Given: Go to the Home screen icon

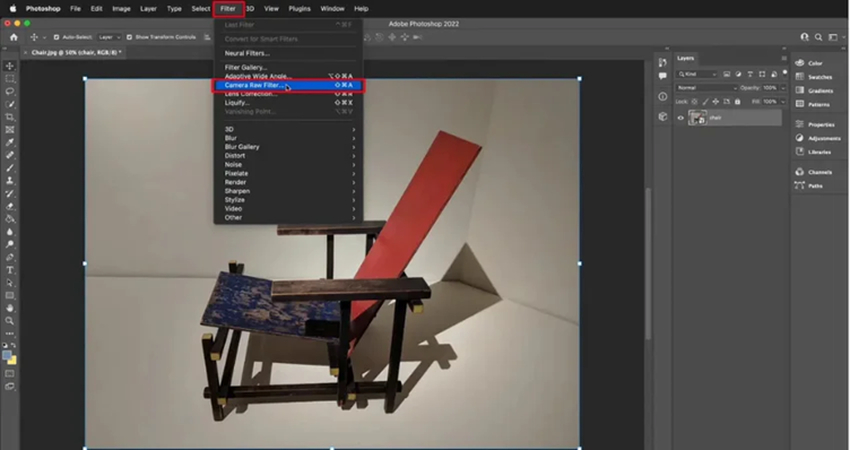Looking at the screenshot, I should point(14,37).
